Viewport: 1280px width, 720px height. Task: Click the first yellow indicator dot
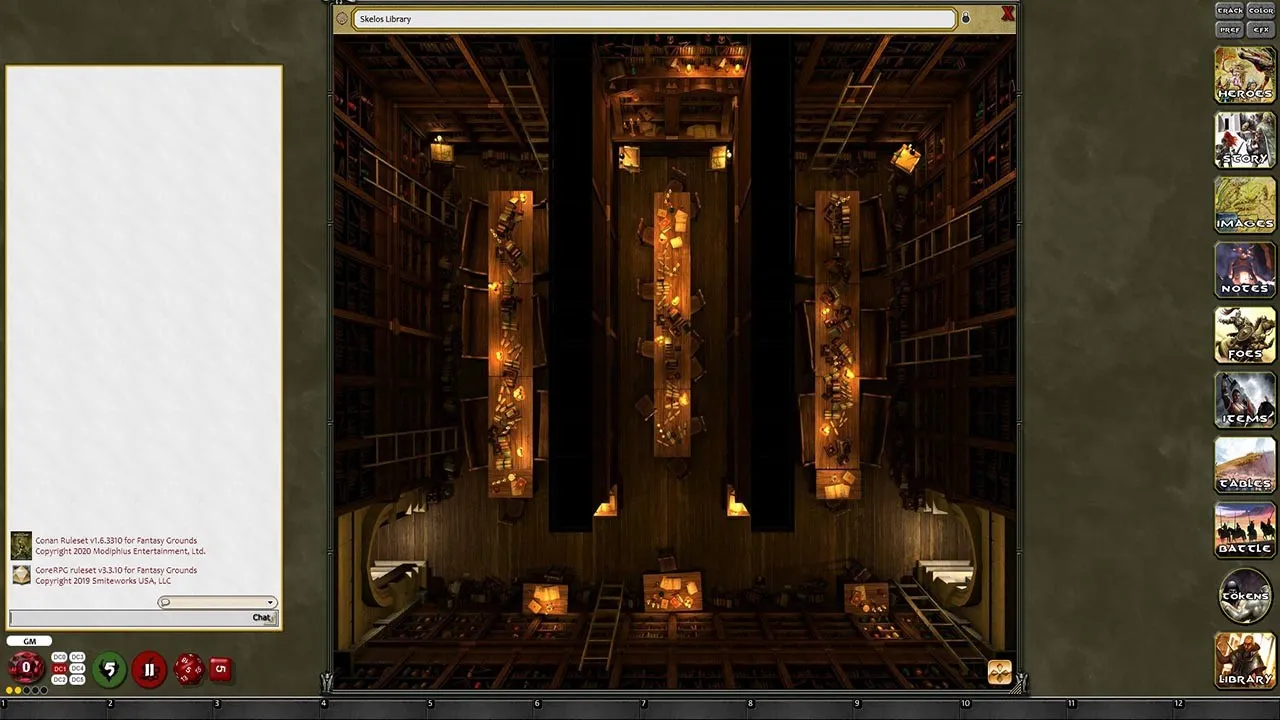9,690
